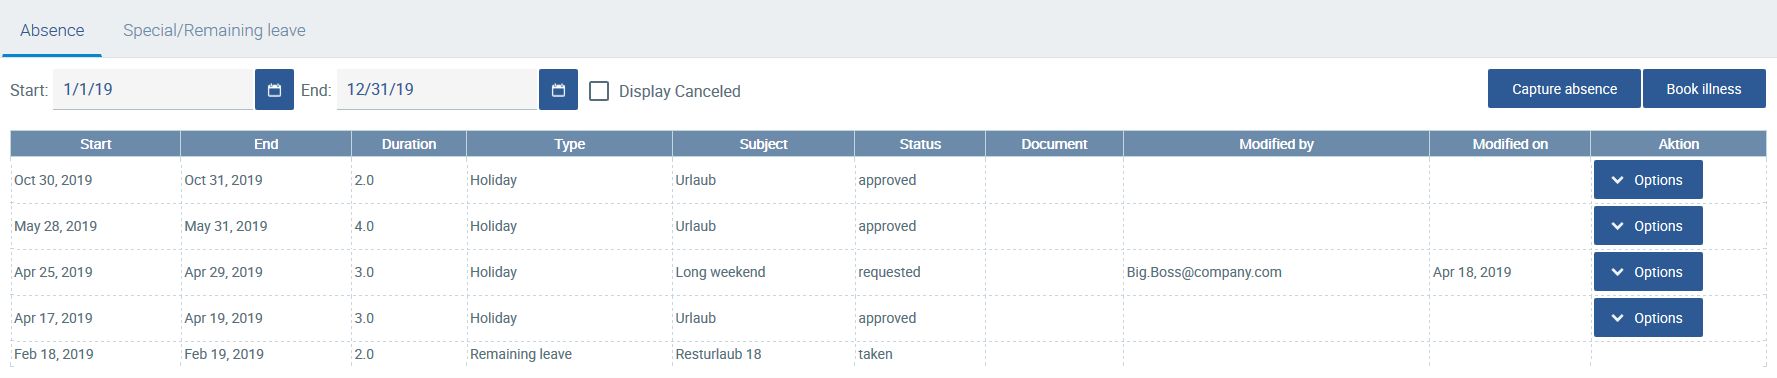Viewport: 1777px width, 378px height.
Task: Expand Options for the Apr 17, 2019 absence
Action: point(1647,318)
